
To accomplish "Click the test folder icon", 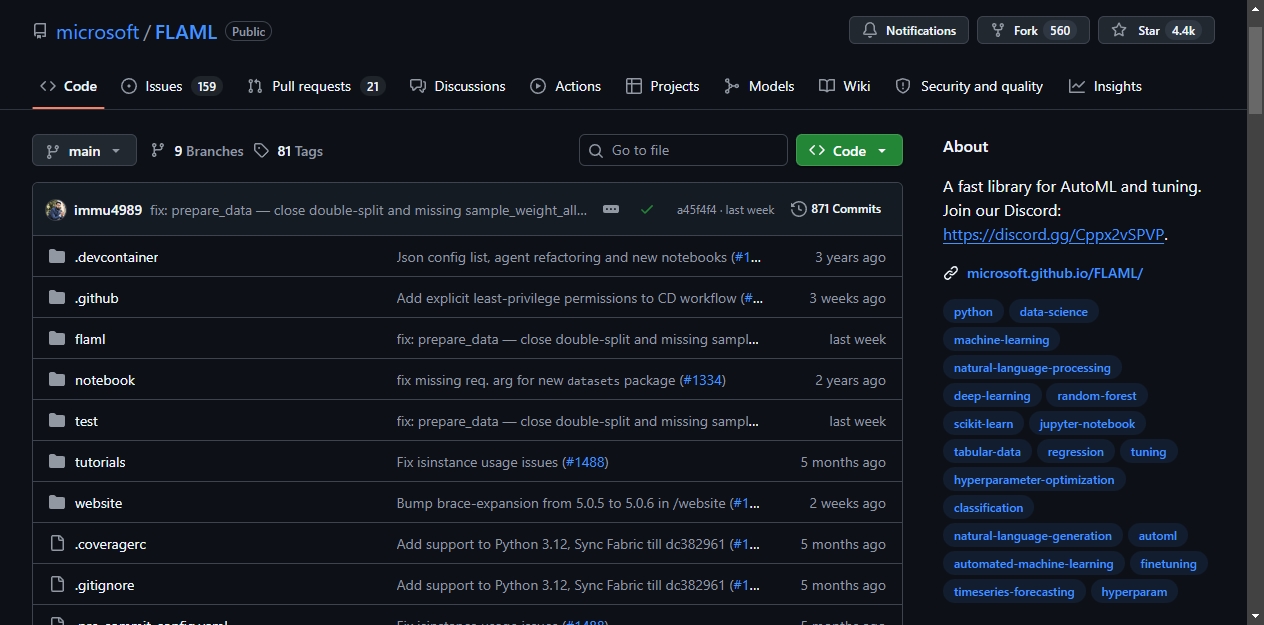I will pyautogui.click(x=57, y=421).
